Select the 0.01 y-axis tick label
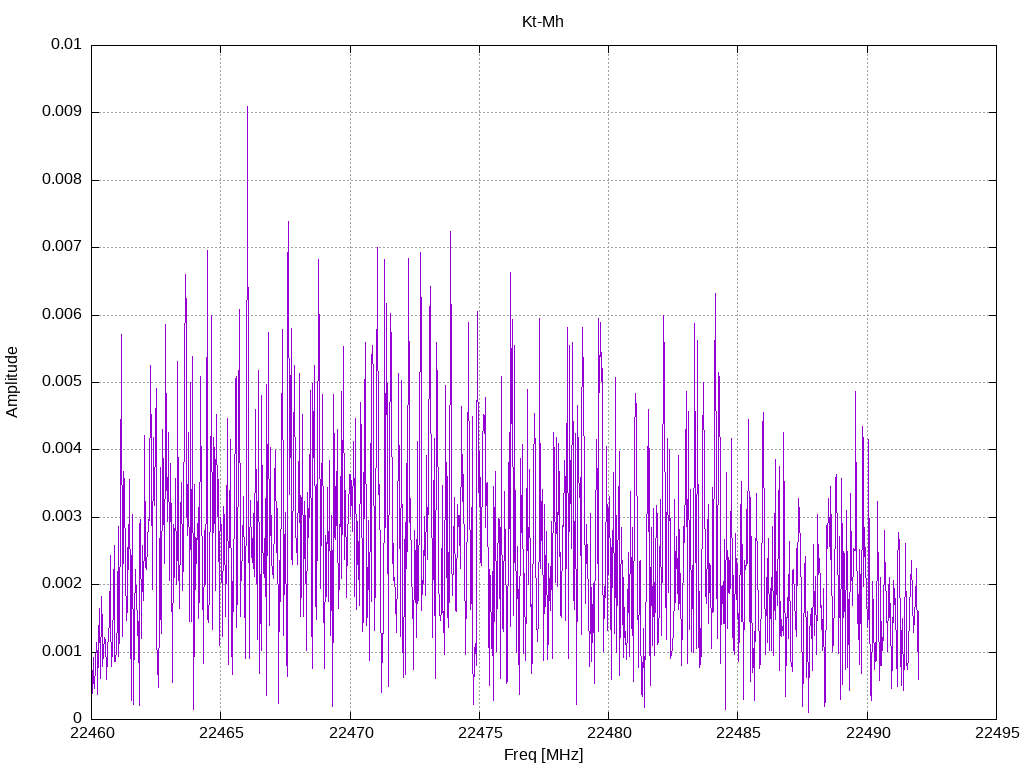This screenshot has width=1024, height=768. coord(66,45)
